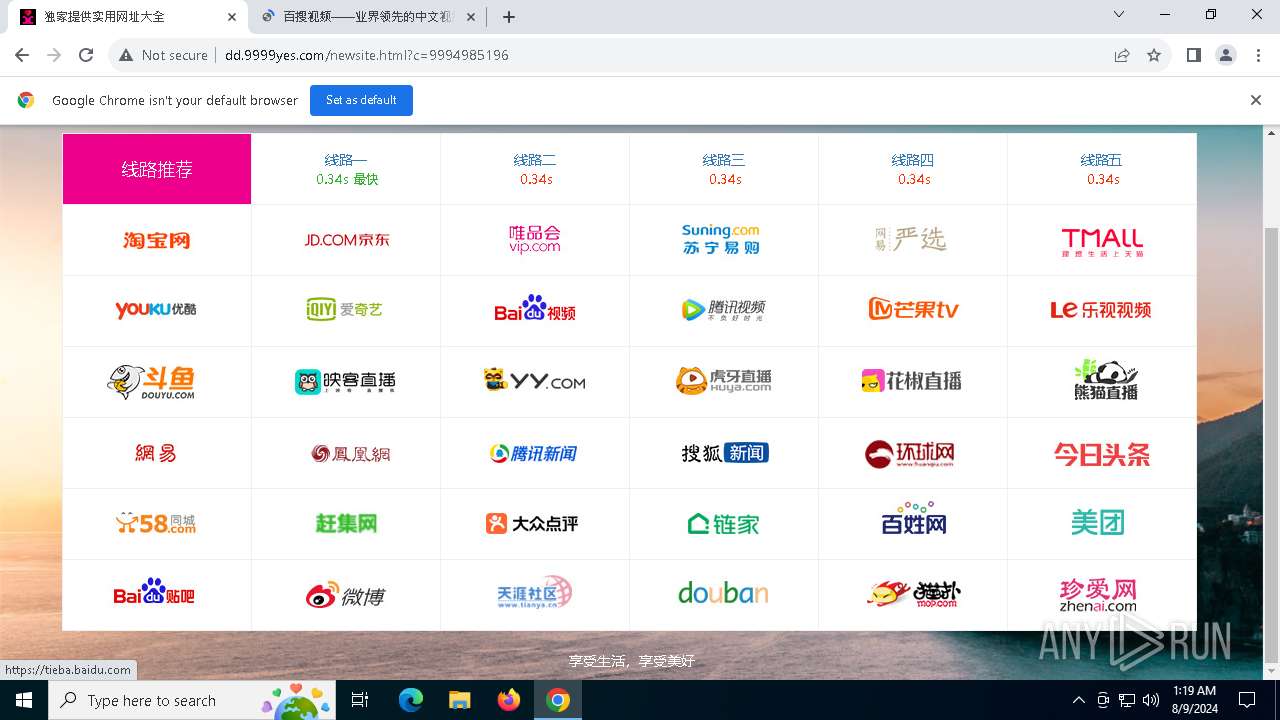
Task: Show hidden system tray icons
Action: click(1078, 700)
